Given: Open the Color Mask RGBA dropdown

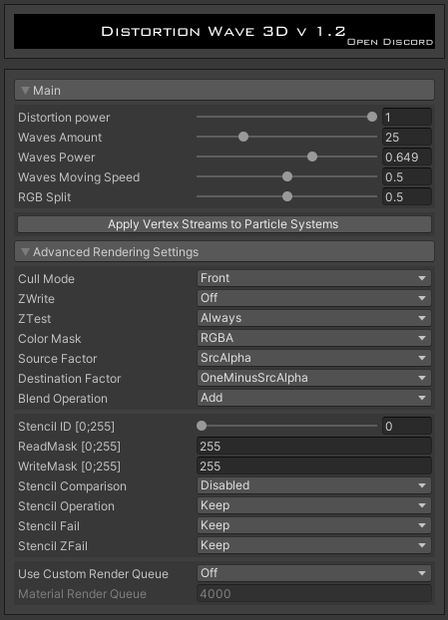Looking at the screenshot, I should (x=314, y=338).
